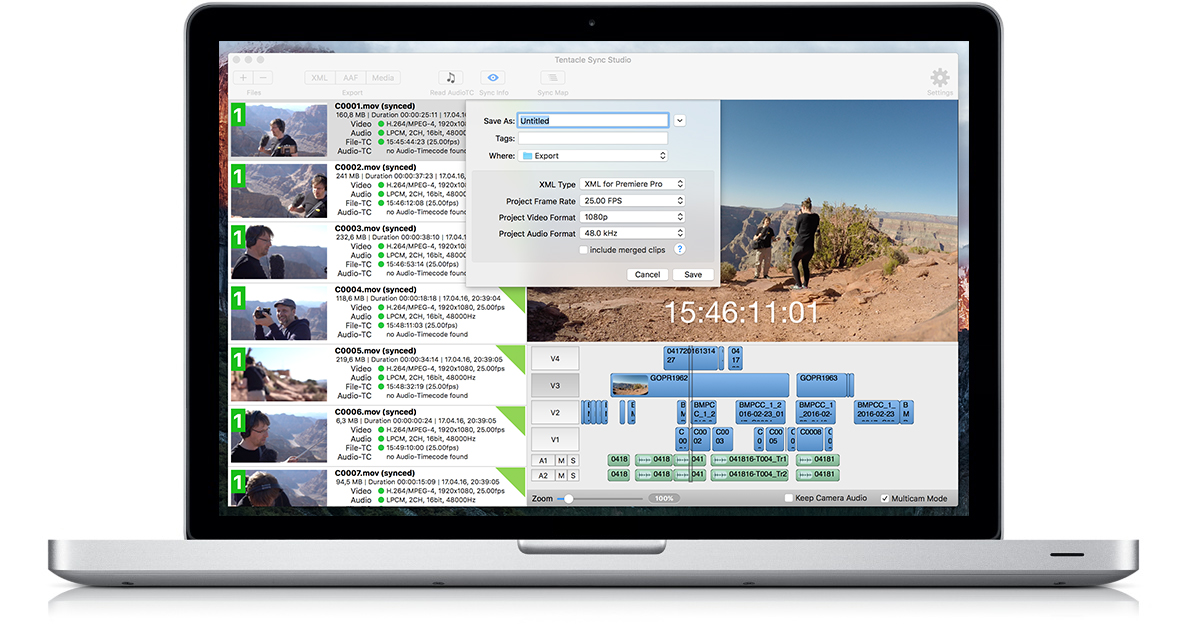Select the A1 audio track label
This screenshot has width=1200, height=630.
click(543, 460)
